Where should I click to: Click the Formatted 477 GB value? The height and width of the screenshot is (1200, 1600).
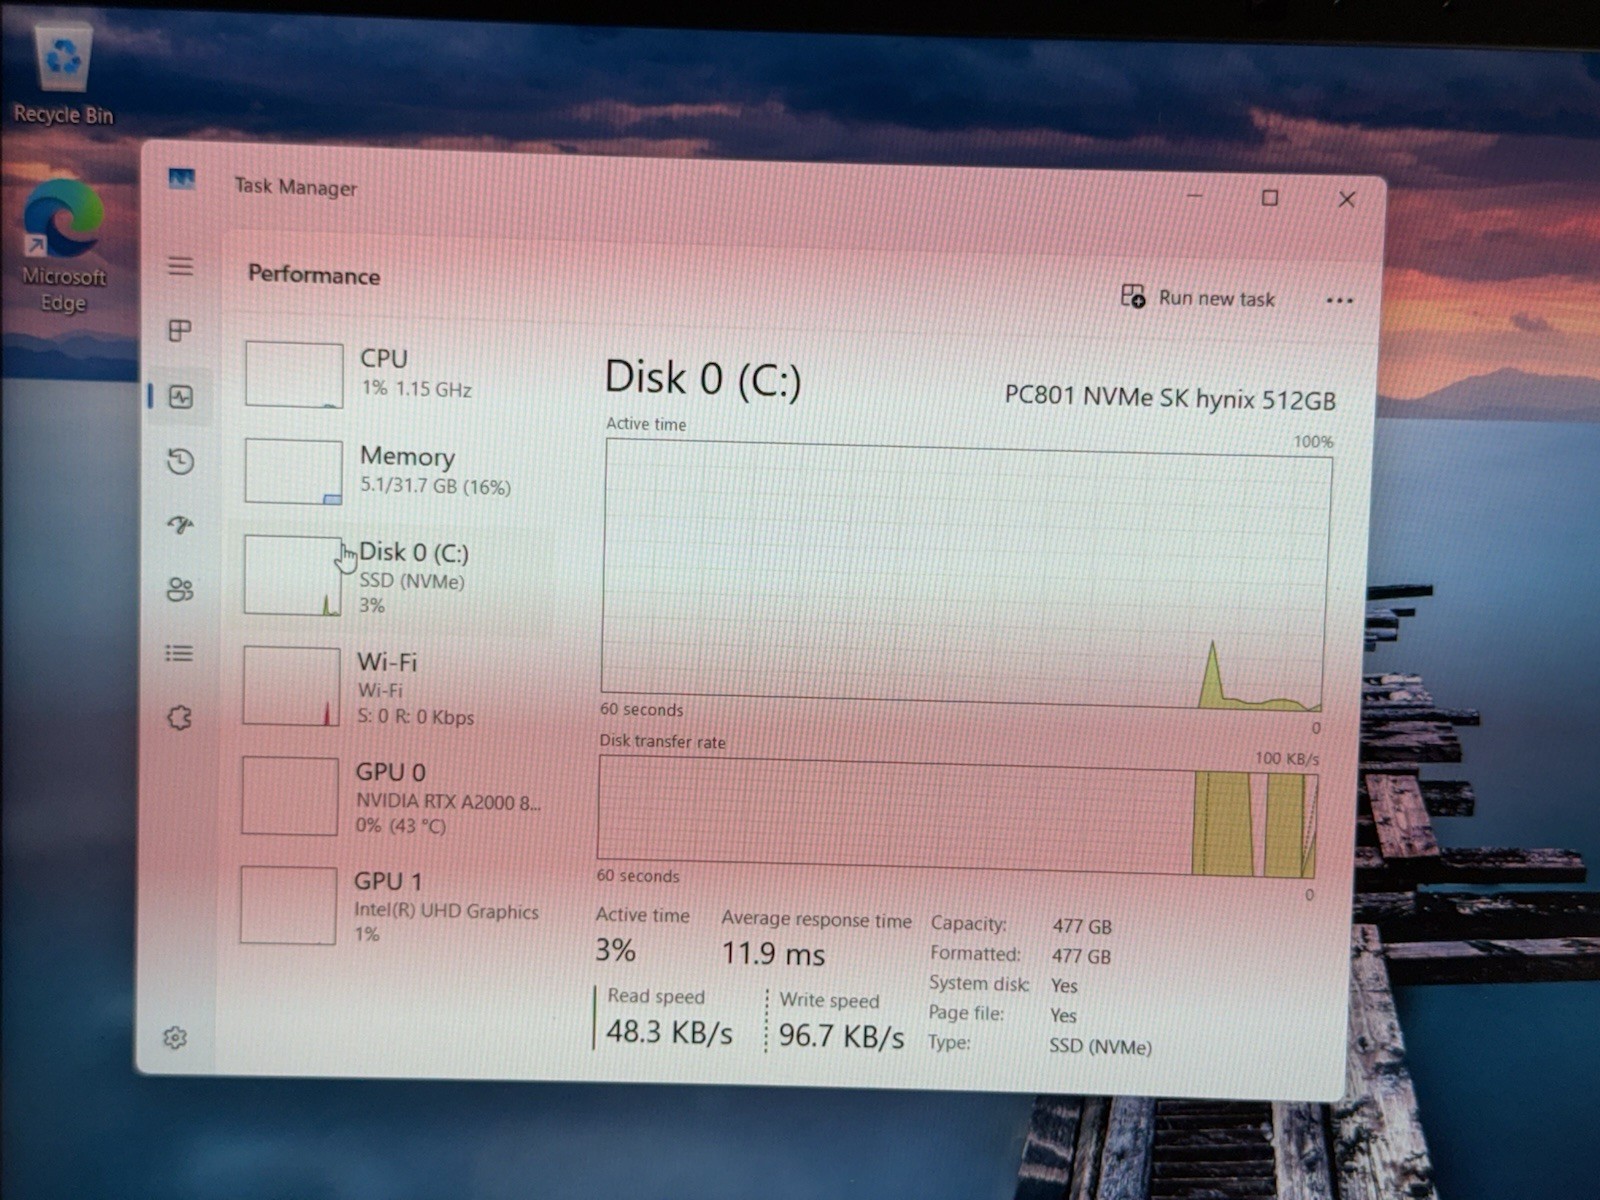[x=1081, y=956]
